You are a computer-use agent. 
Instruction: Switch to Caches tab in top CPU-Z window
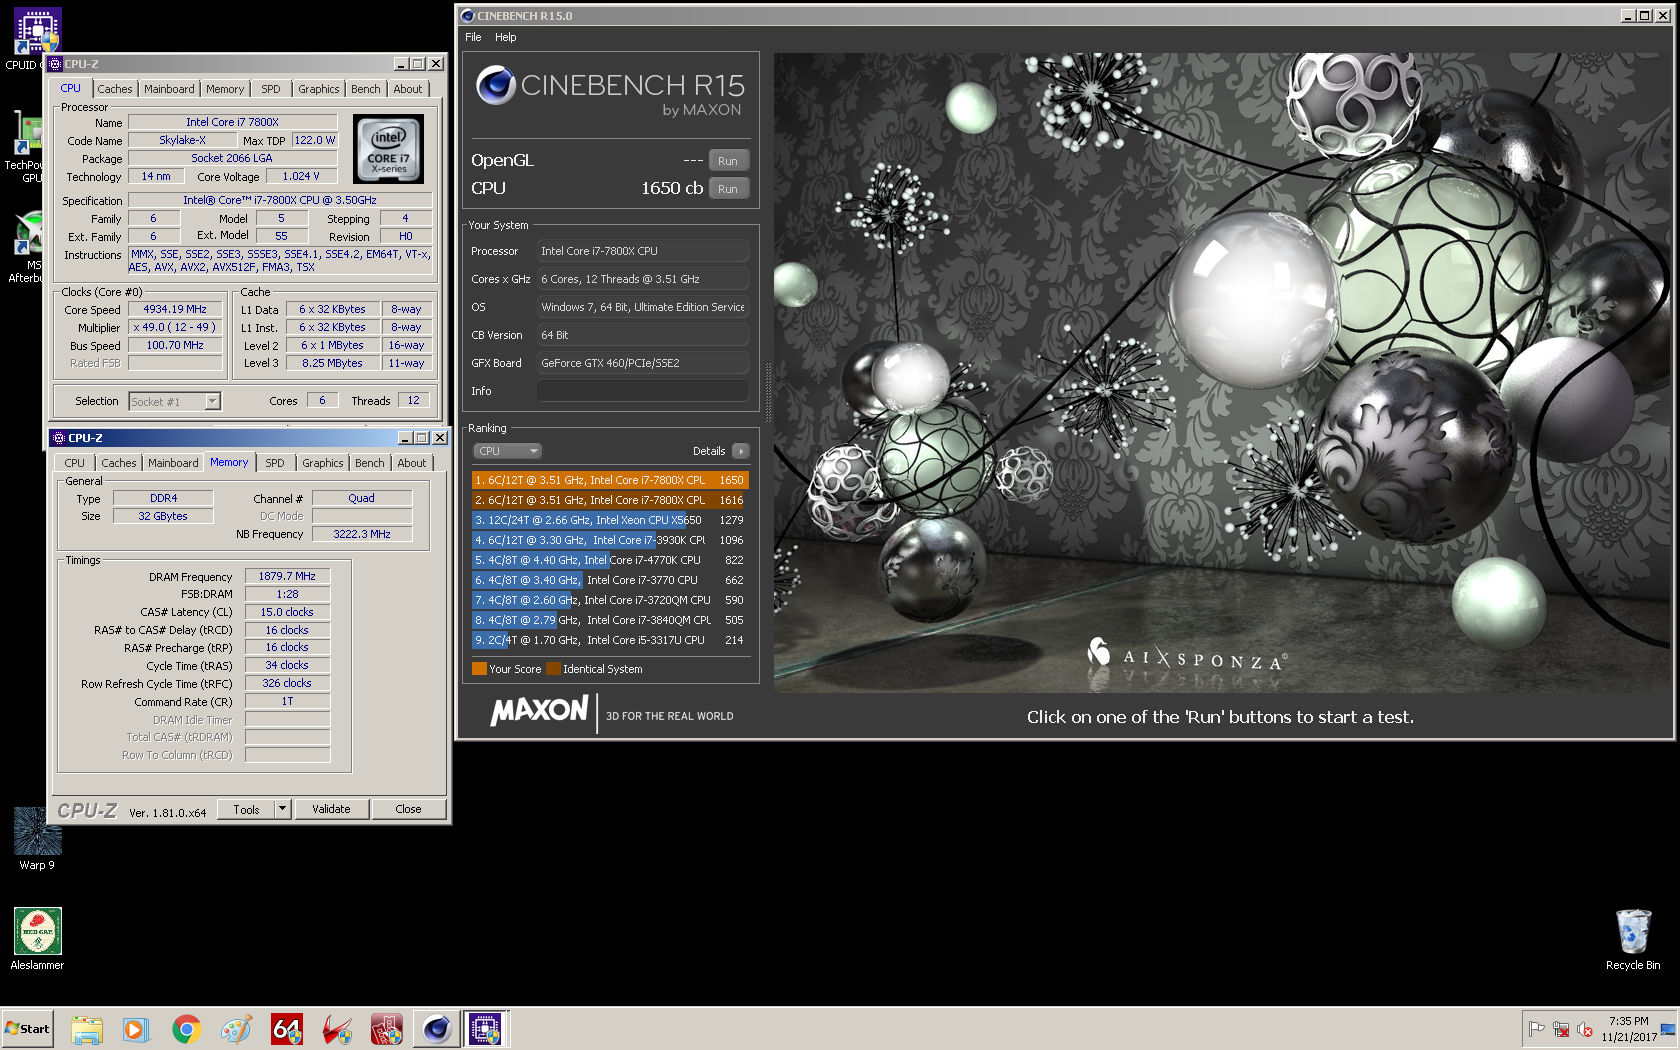(115, 89)
